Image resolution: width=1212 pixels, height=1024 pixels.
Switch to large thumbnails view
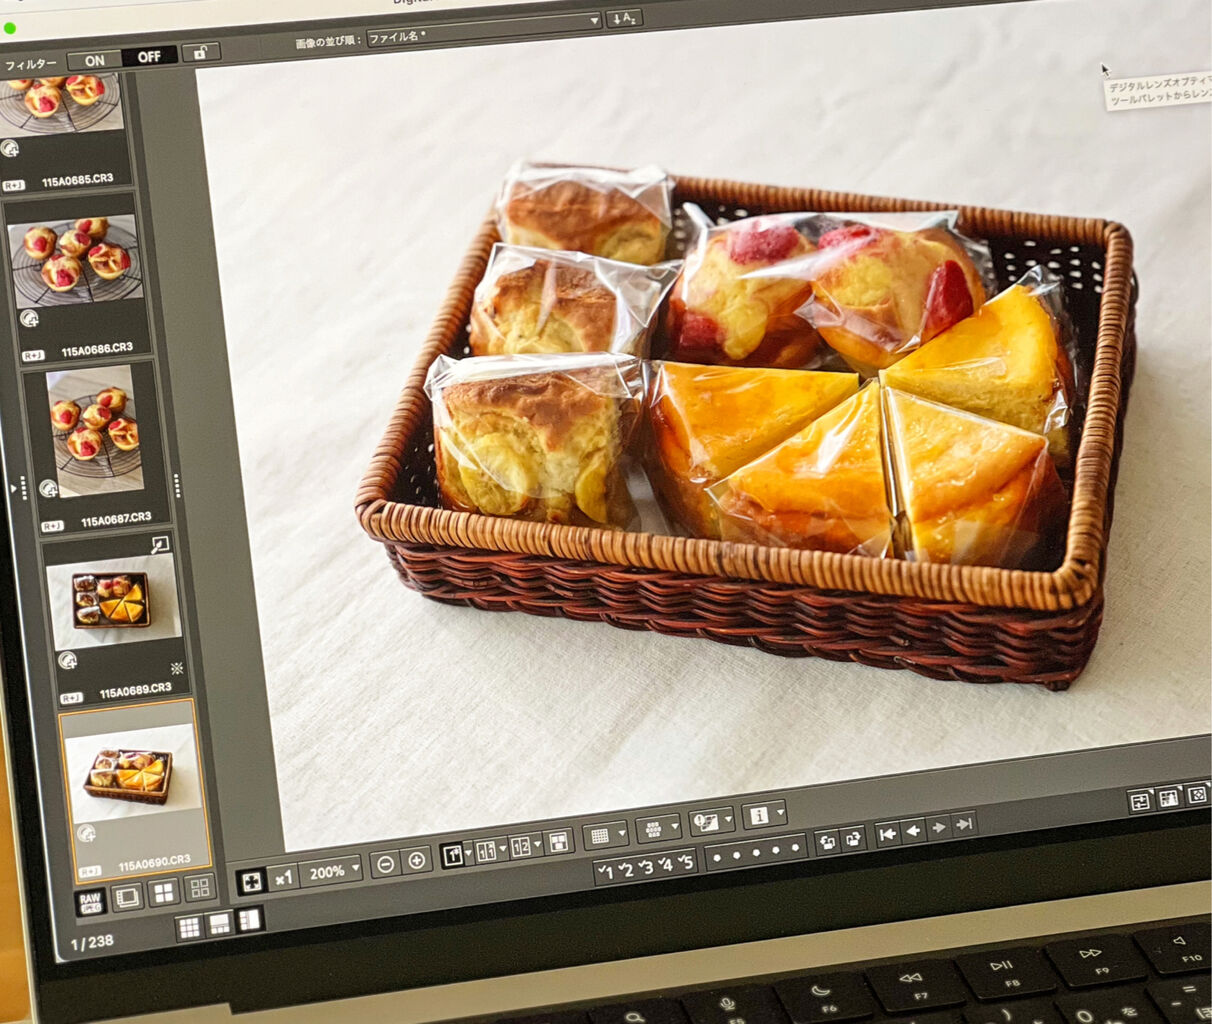click(x=164, y=891)
